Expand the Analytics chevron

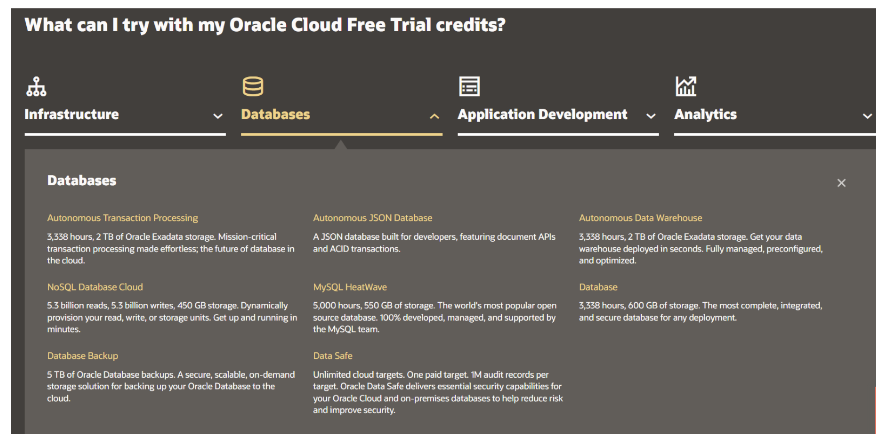click(867, 116)
